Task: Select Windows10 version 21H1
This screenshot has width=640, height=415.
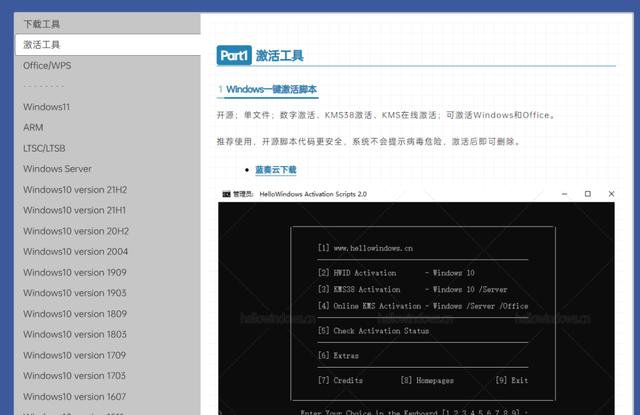Action: (x=108, y=210)
